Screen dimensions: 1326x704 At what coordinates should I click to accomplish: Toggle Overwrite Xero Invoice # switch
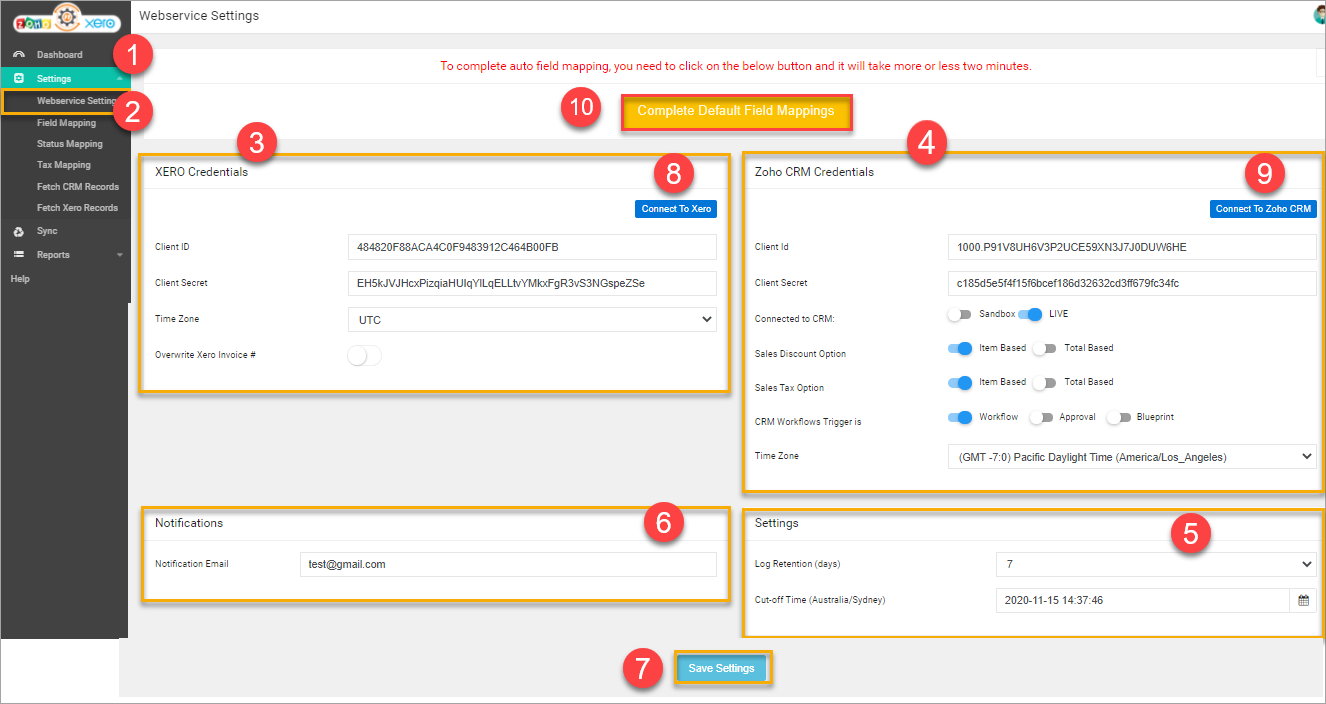[364, 355]
